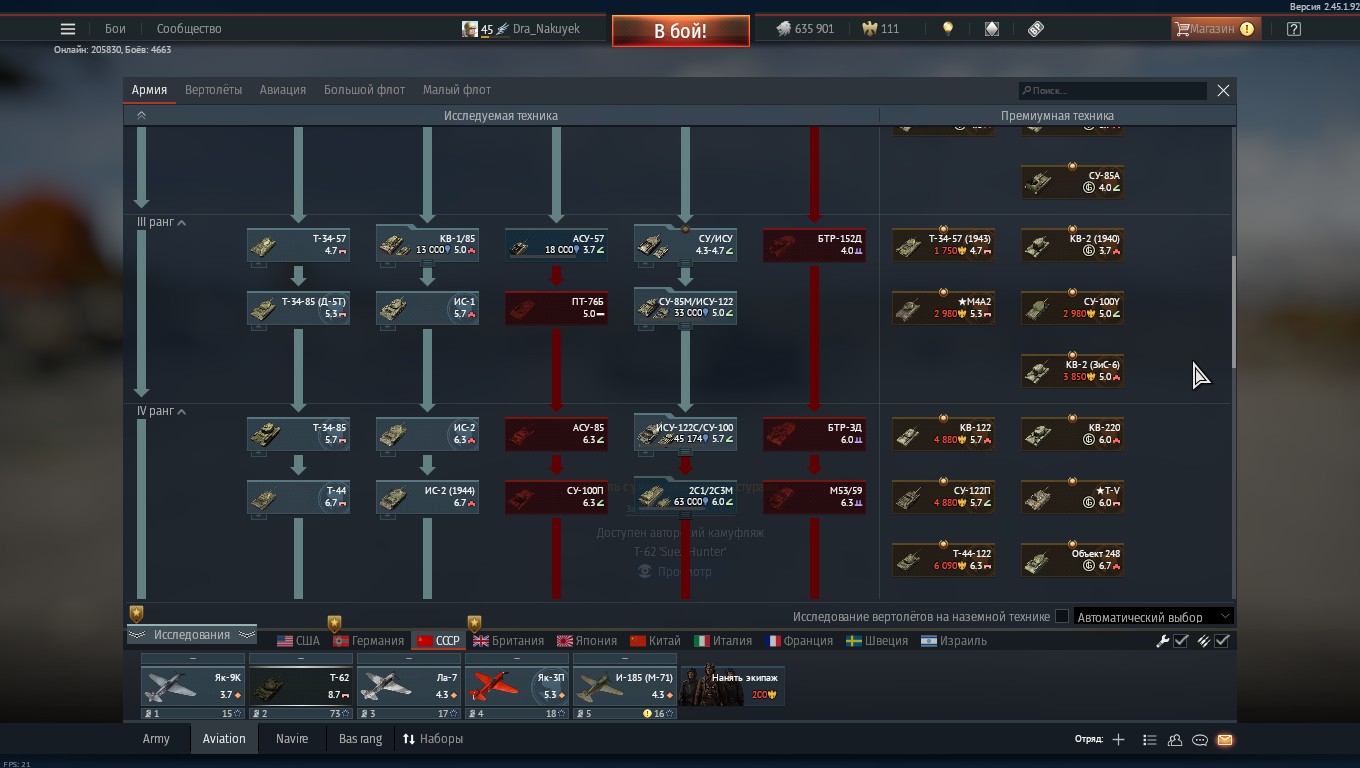Close the research tree window
This screenshot has height=768, width=1360.
point(1223,90)
